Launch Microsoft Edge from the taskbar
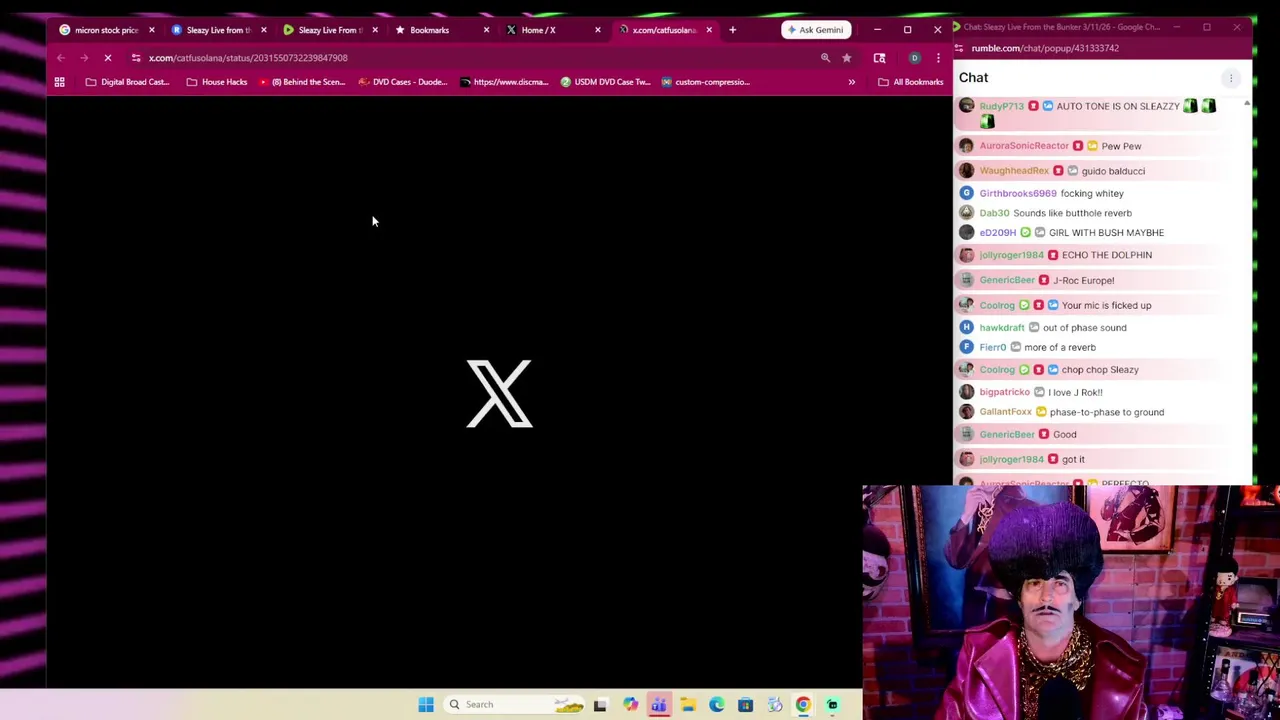The width and height of the screenshot is (1280, 720). [717, 705]
